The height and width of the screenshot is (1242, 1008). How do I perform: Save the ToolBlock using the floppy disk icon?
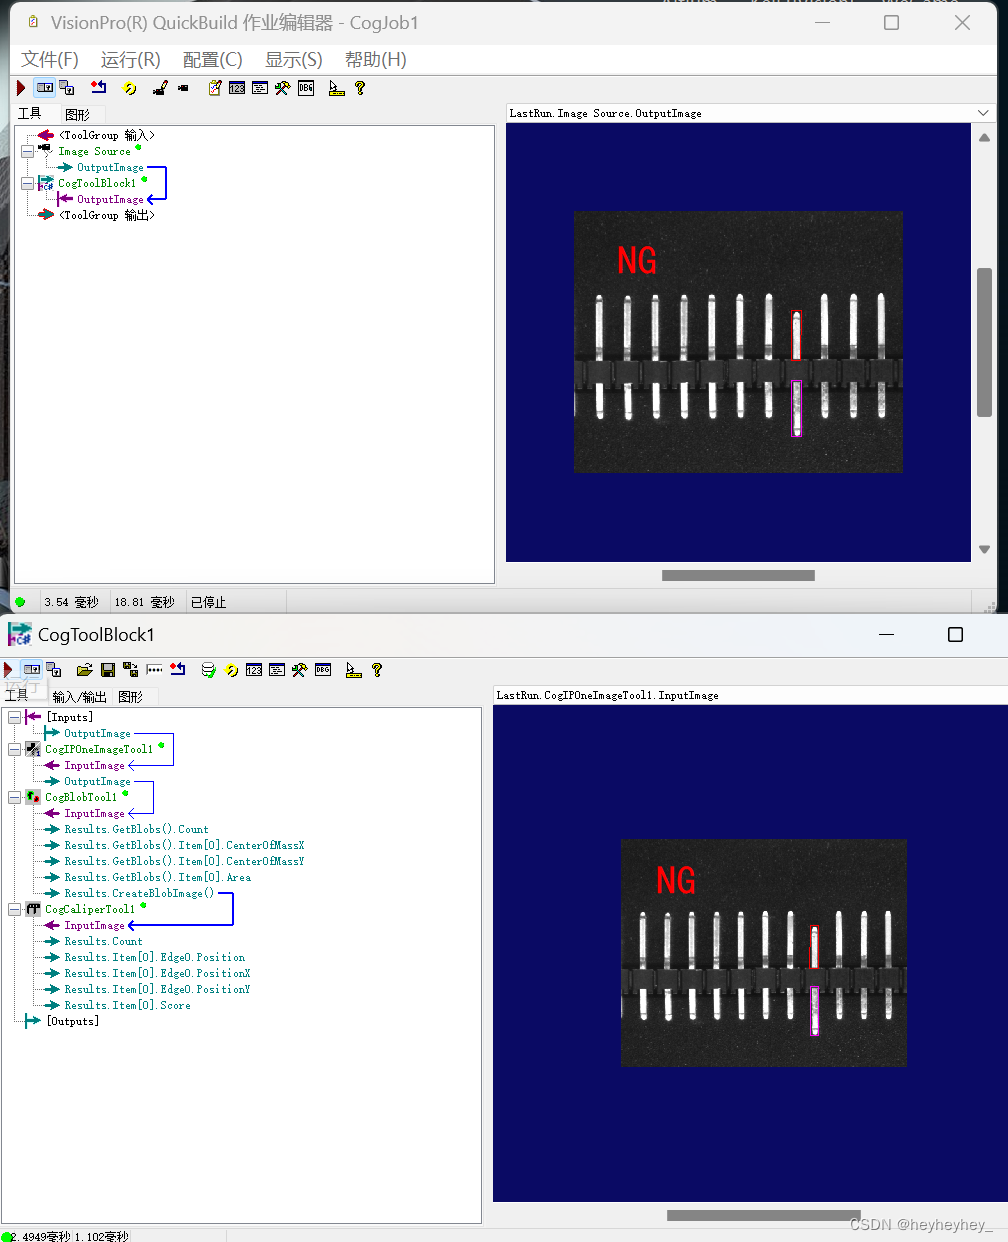click(x=106, y=670)
